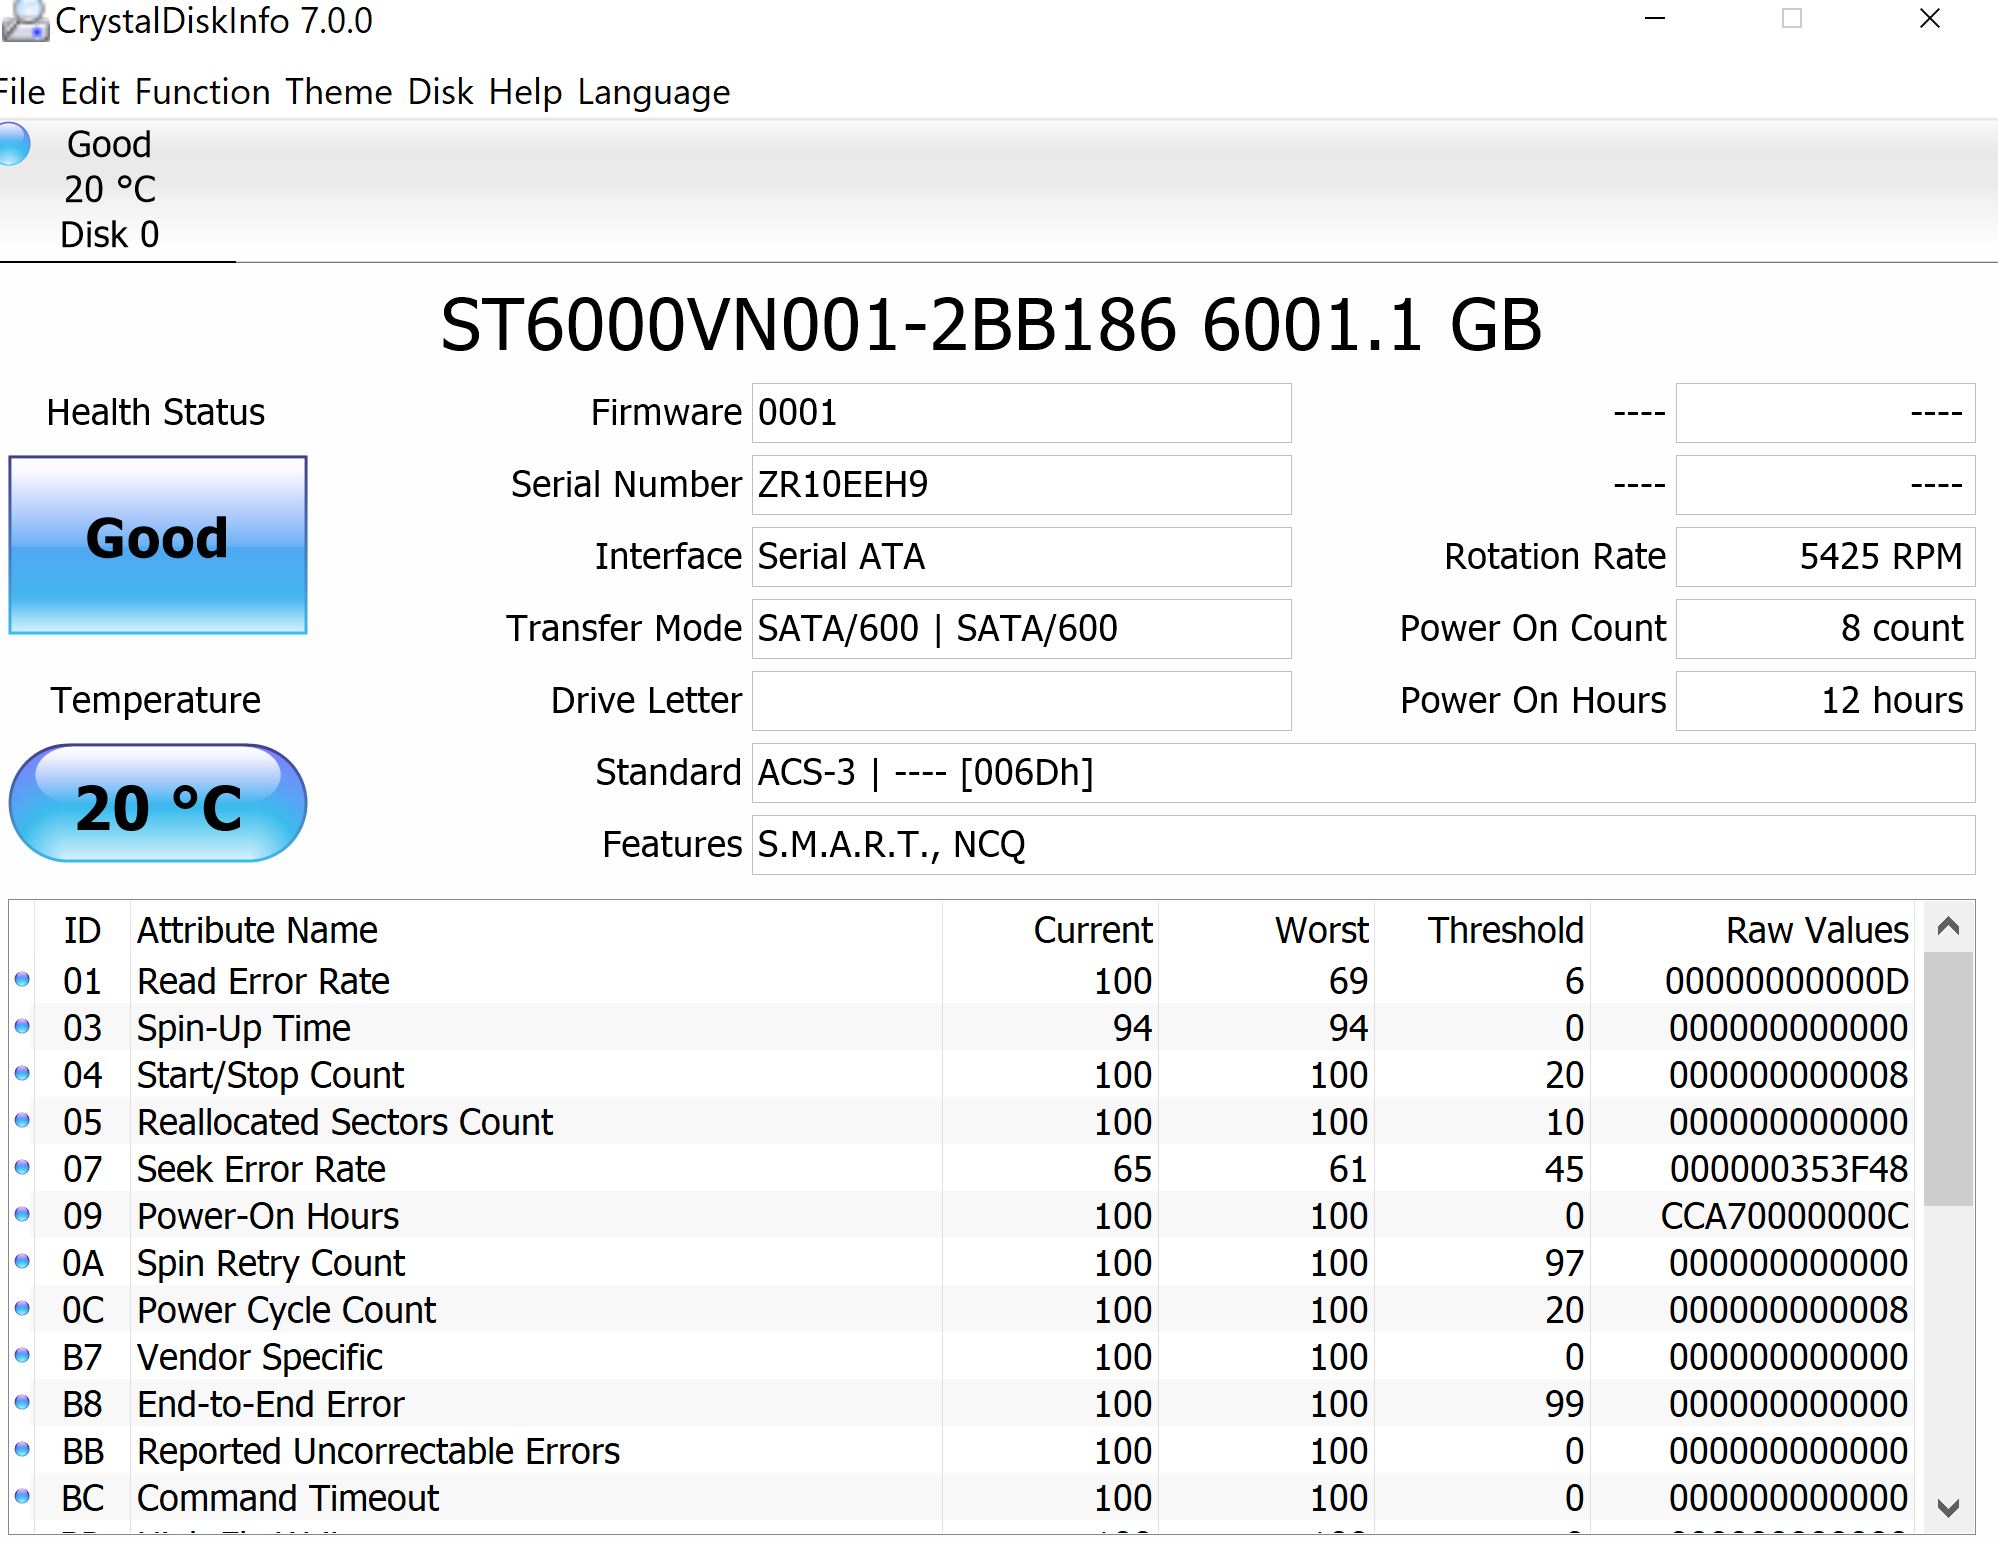Click raw value CCA70000000C of Power-On Hours
This screenshot has width=1998, height=1544.
point(1785,1216)
